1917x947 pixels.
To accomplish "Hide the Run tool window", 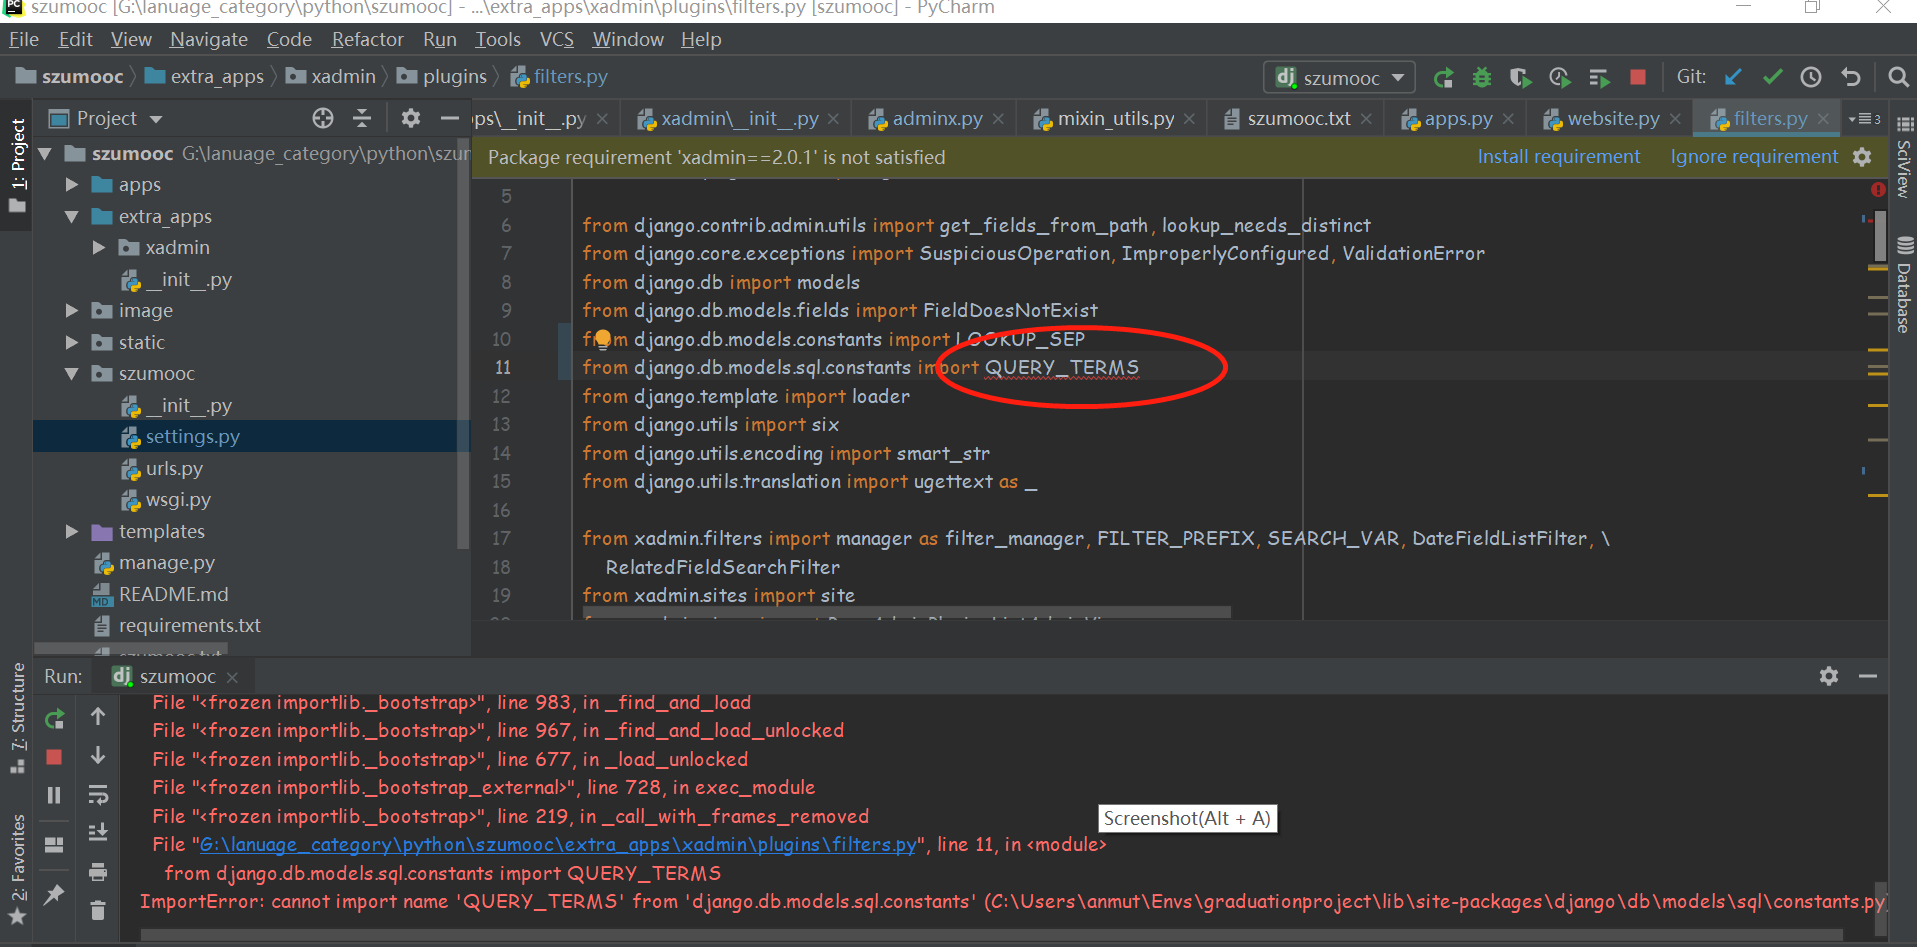I will tap(1868, 676).
